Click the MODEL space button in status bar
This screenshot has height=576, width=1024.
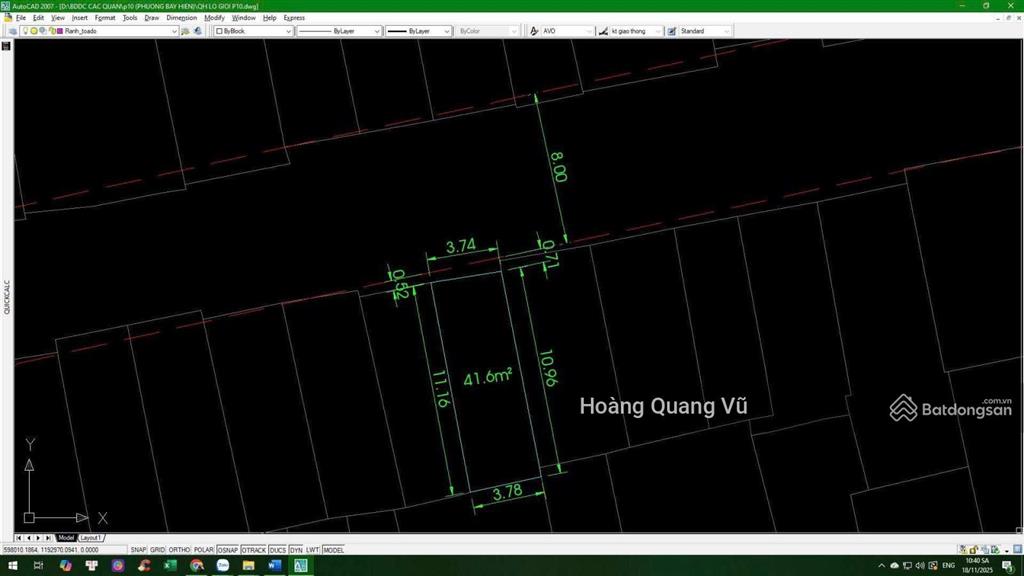click(333, 550)
